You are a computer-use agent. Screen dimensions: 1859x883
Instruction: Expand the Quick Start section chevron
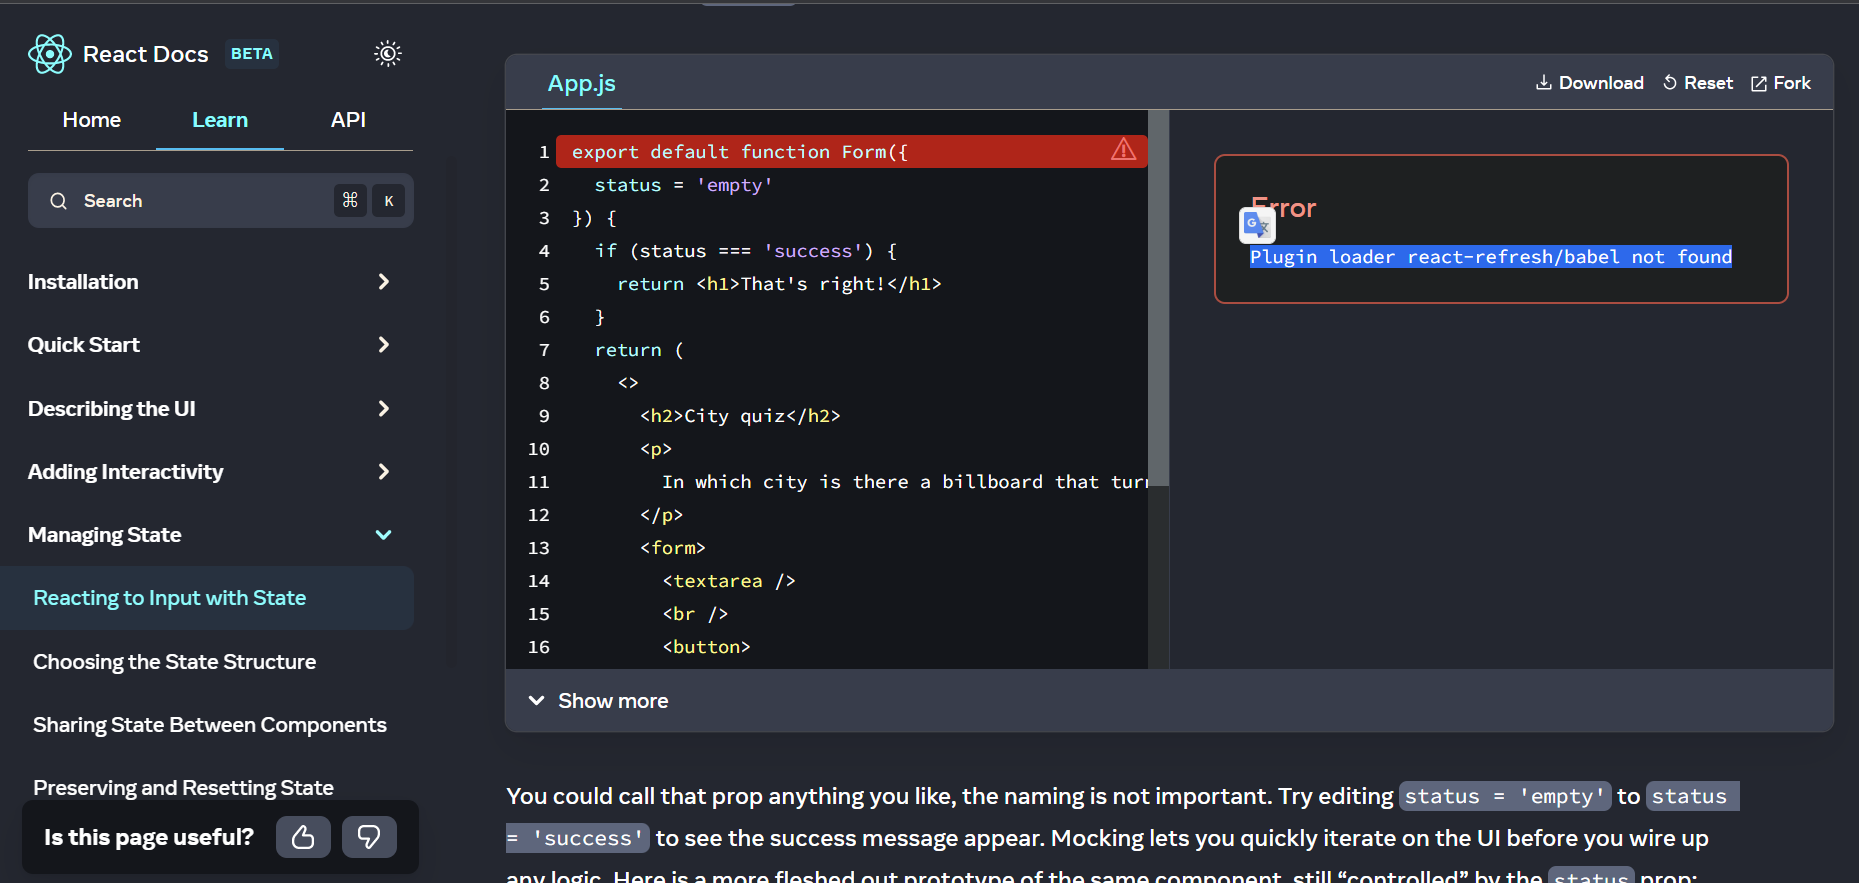pos(384,345)
